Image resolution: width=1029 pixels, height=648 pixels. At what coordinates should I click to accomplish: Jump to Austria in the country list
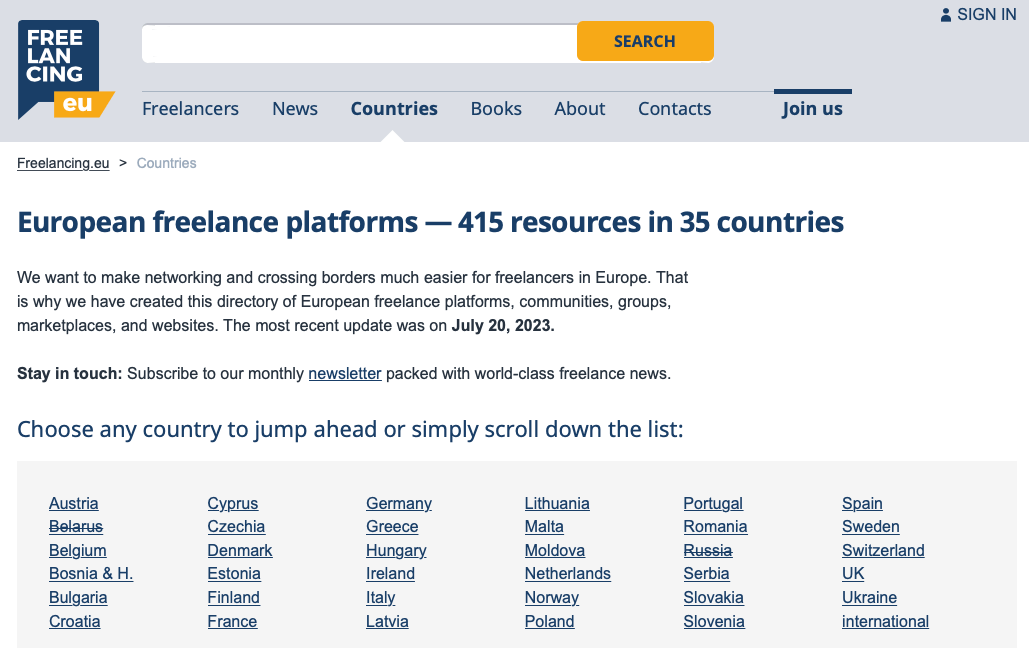(74, 503)
